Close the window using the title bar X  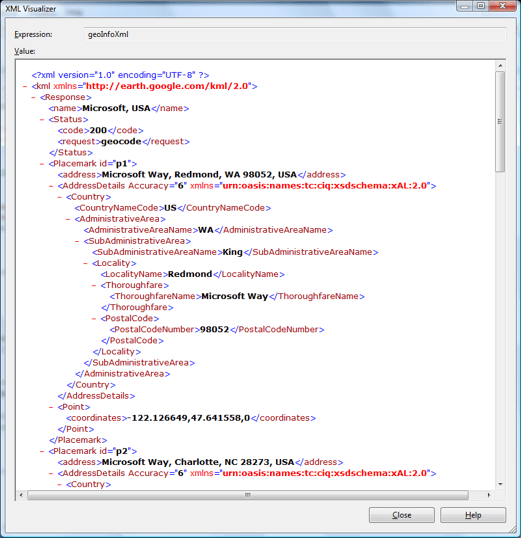[x=502, y=6]
